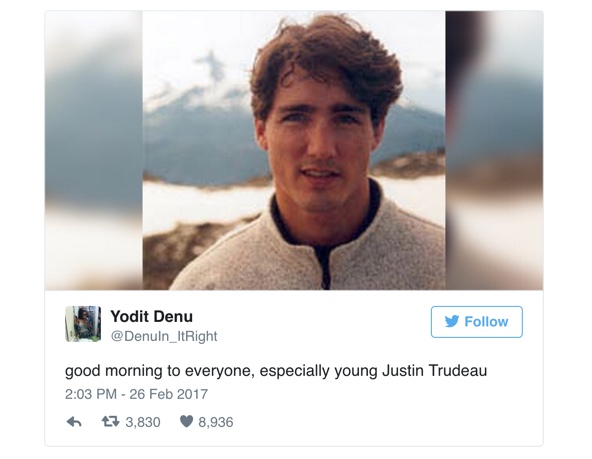Image resolution: width=592 pixels, height=459 pixels.
Task: Click the reply arrow icon
Action: (74, 422)
